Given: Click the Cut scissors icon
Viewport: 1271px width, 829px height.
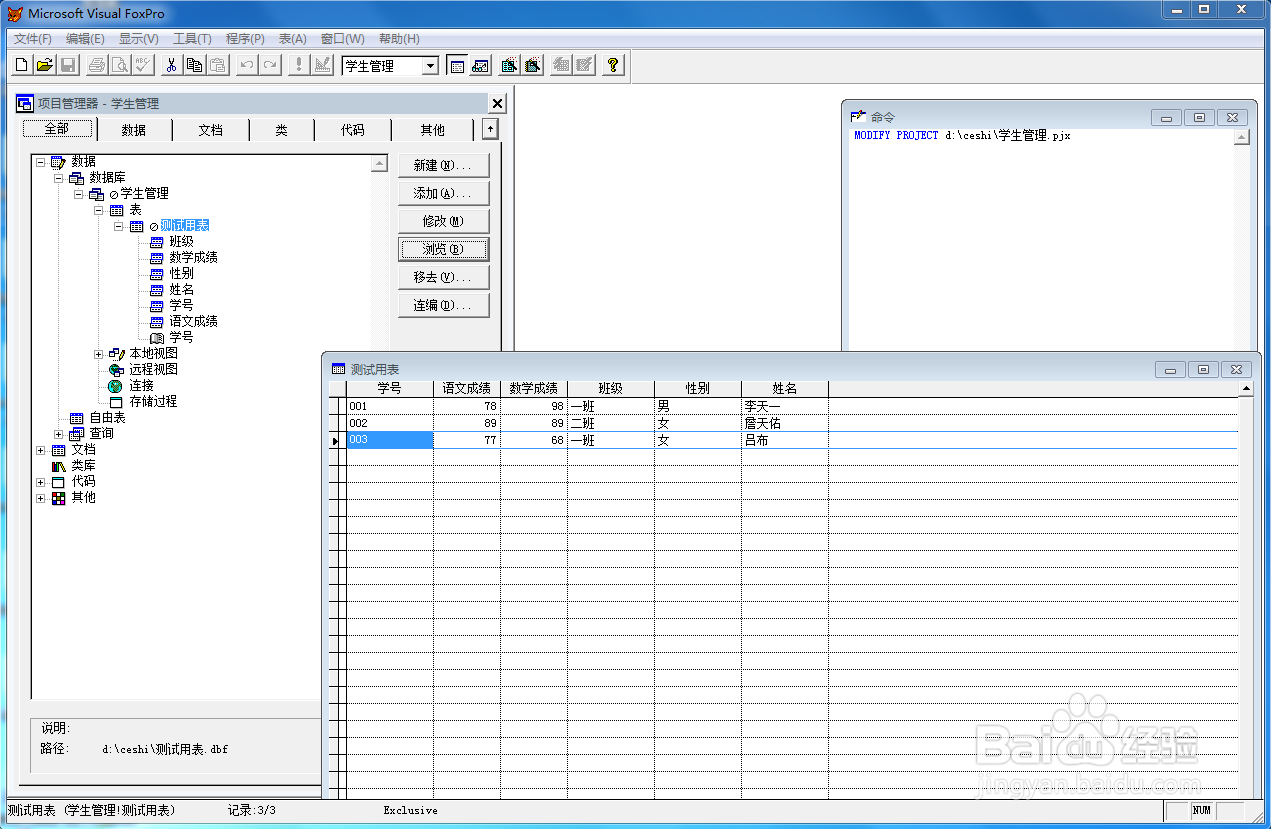Looking at the screenshot, I should [172, 66].
